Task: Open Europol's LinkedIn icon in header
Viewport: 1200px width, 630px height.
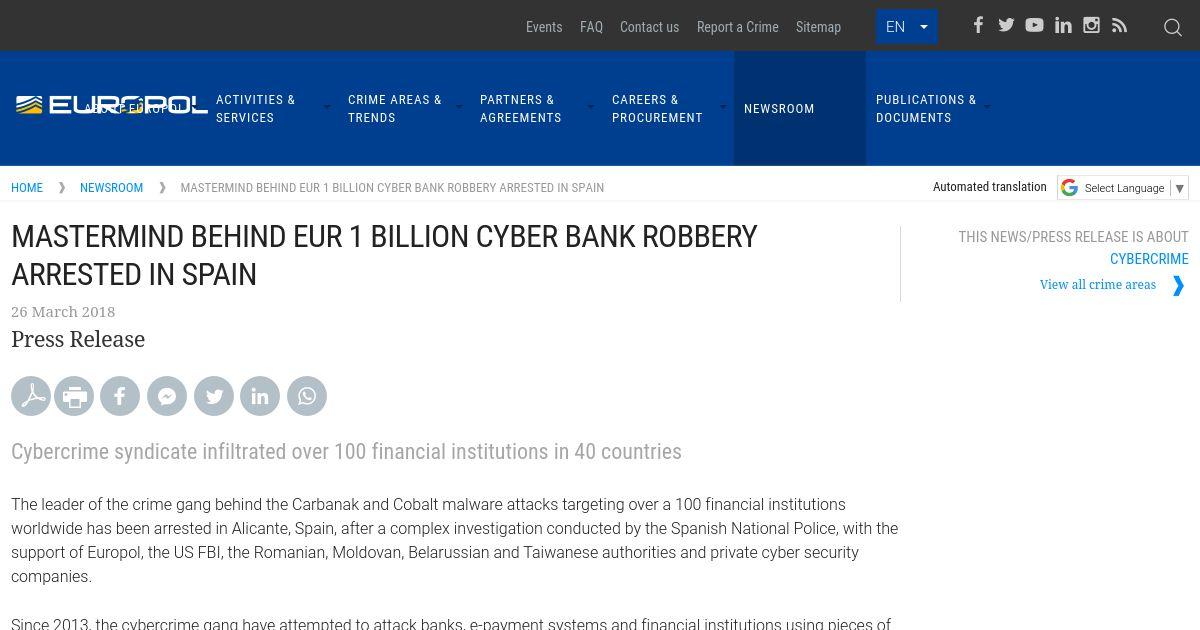Action: [1063, 26]
